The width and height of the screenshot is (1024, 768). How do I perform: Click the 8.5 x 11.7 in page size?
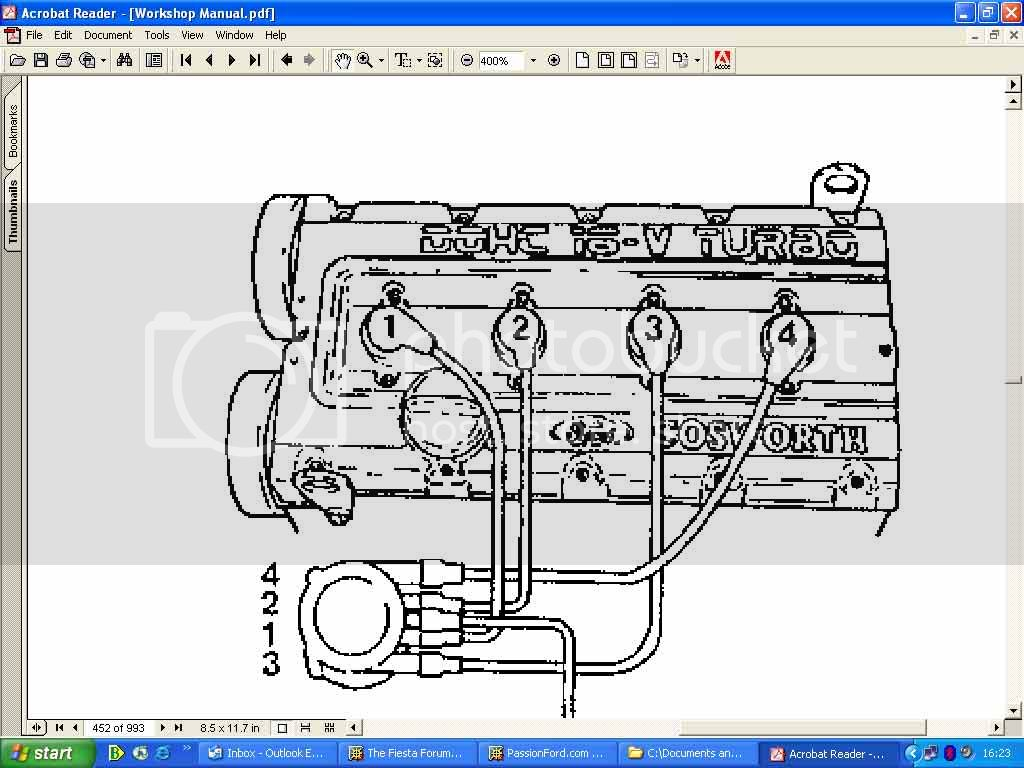pyautogui.click(x=229, y=728)
